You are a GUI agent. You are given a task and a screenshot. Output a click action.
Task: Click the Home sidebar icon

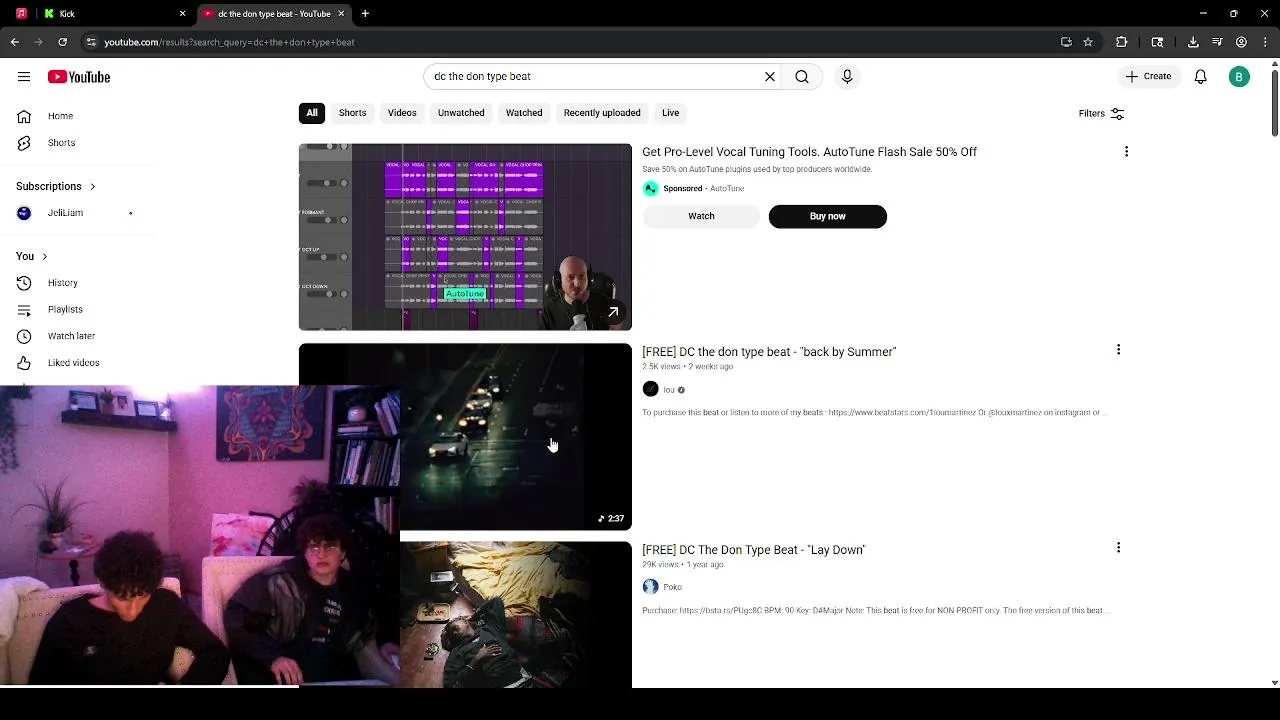pyautogui.click(x=24, y=116)
